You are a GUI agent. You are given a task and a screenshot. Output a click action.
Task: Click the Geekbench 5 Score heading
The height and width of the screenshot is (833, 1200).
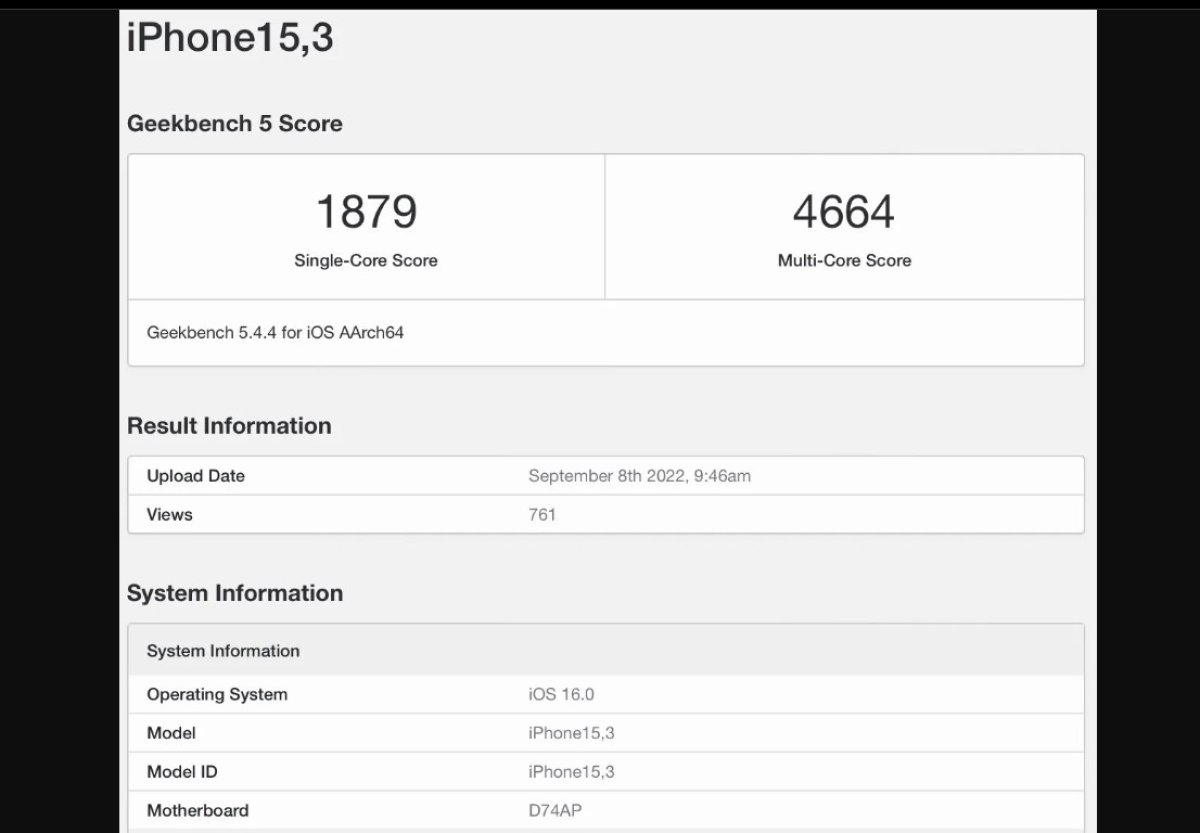point(235,124)
